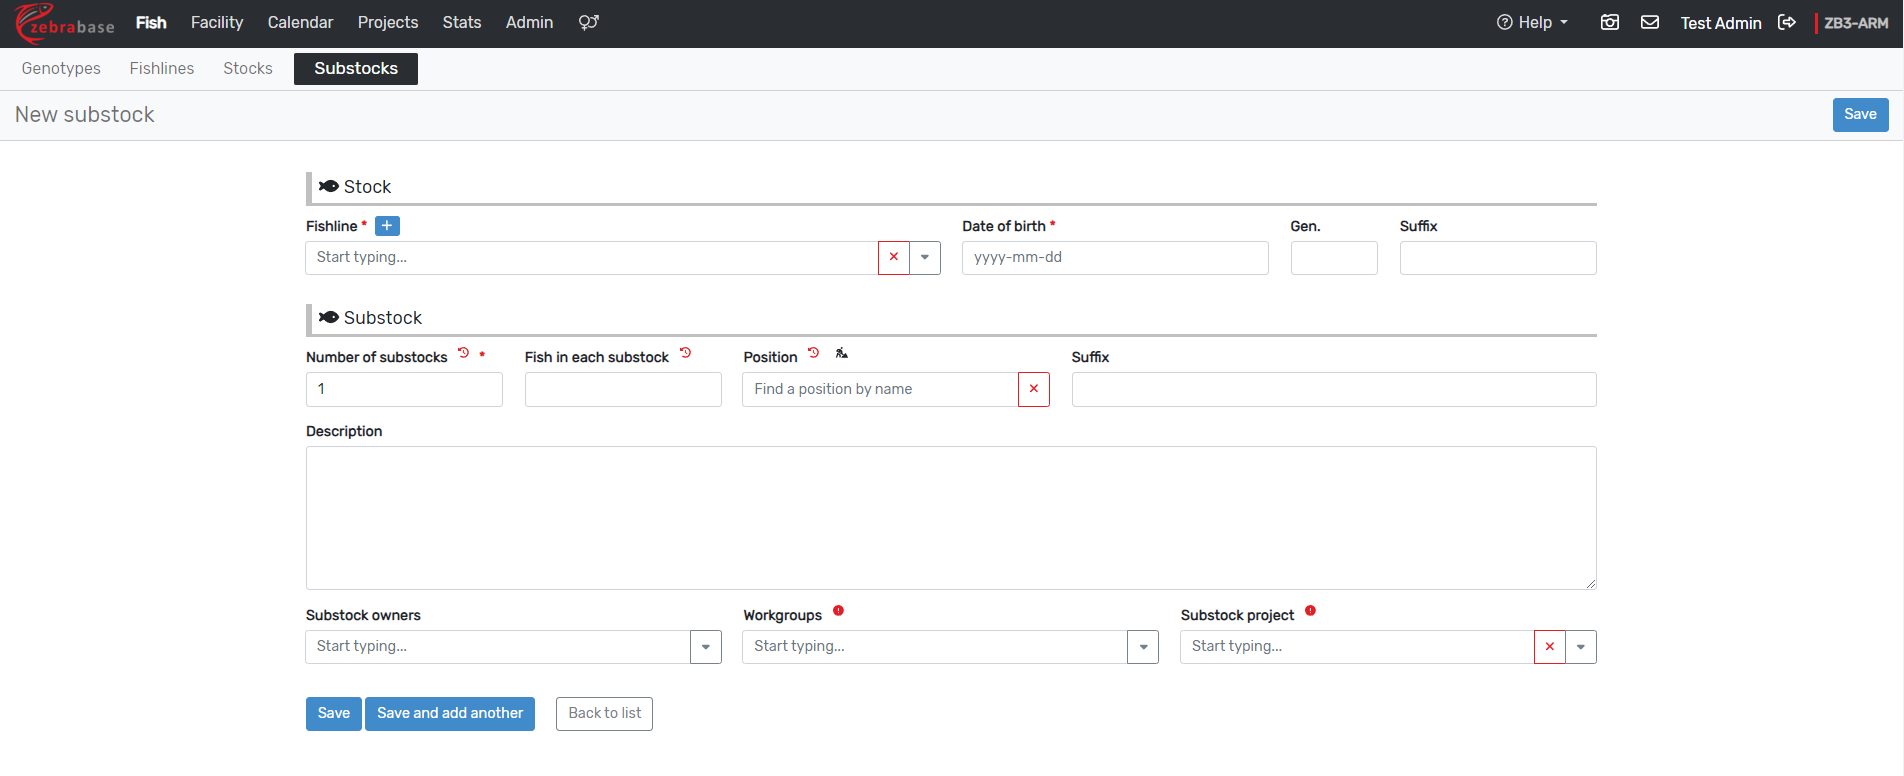Click the gender symbols icon in navbar
1904x776 pixels.
point(589,22)
